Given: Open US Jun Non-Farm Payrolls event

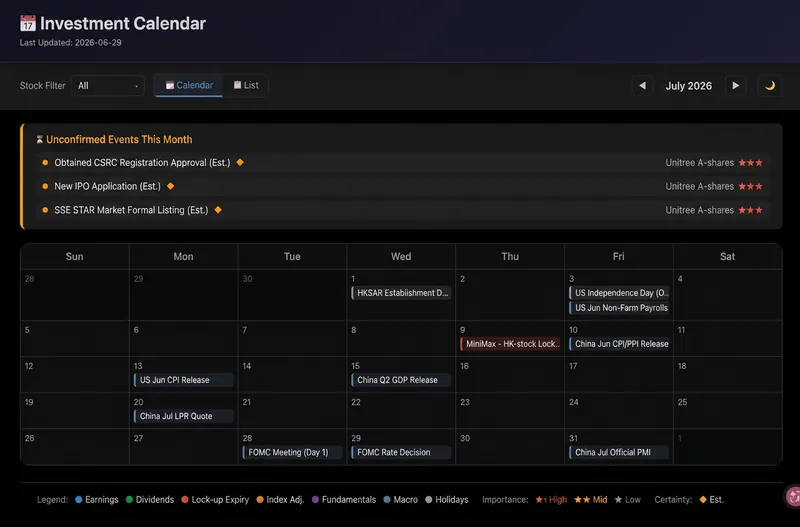Looking at the screenshot, I should point(619,308).
